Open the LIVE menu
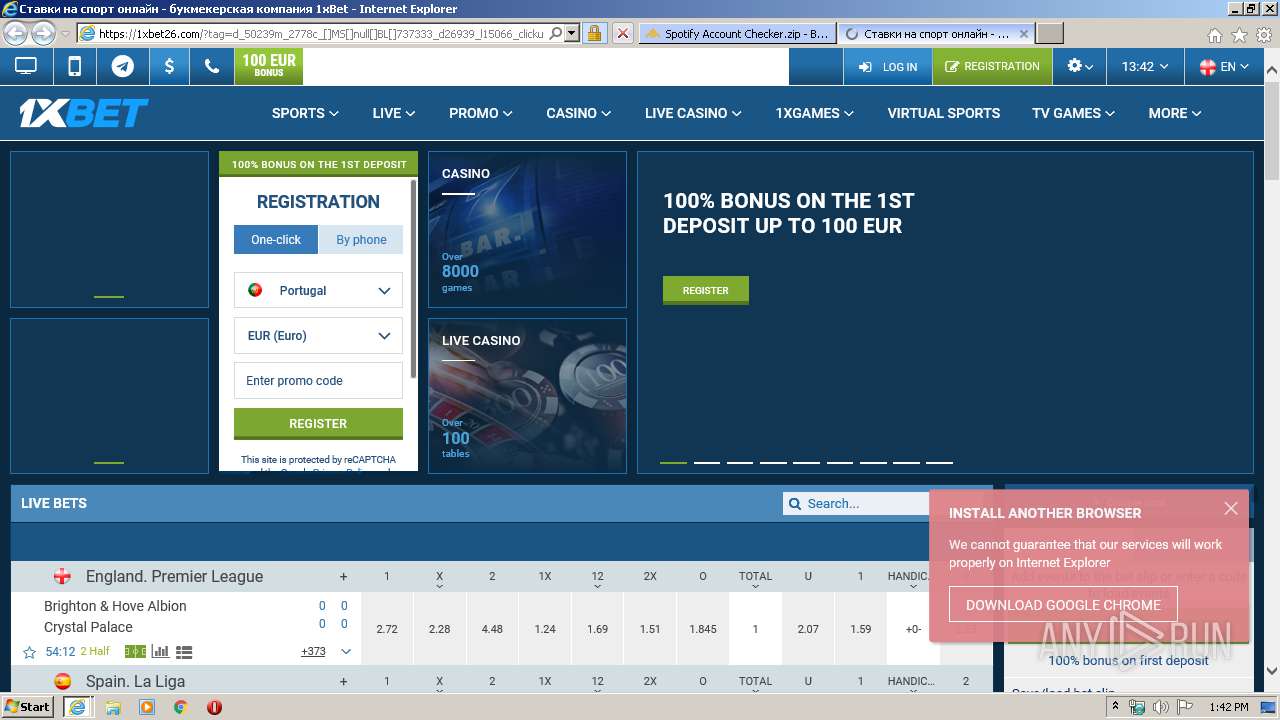The height and width of the screenshot is (720, 1280). [393, 113]
